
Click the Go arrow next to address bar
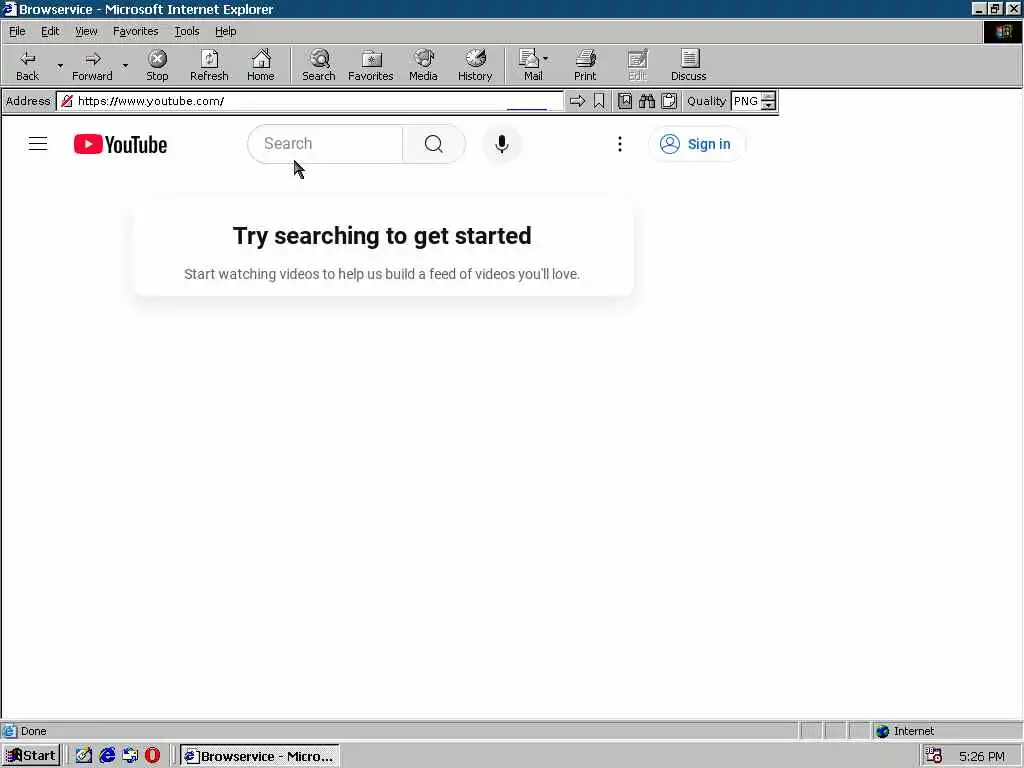pyautogui.click(x=577, y=101)
